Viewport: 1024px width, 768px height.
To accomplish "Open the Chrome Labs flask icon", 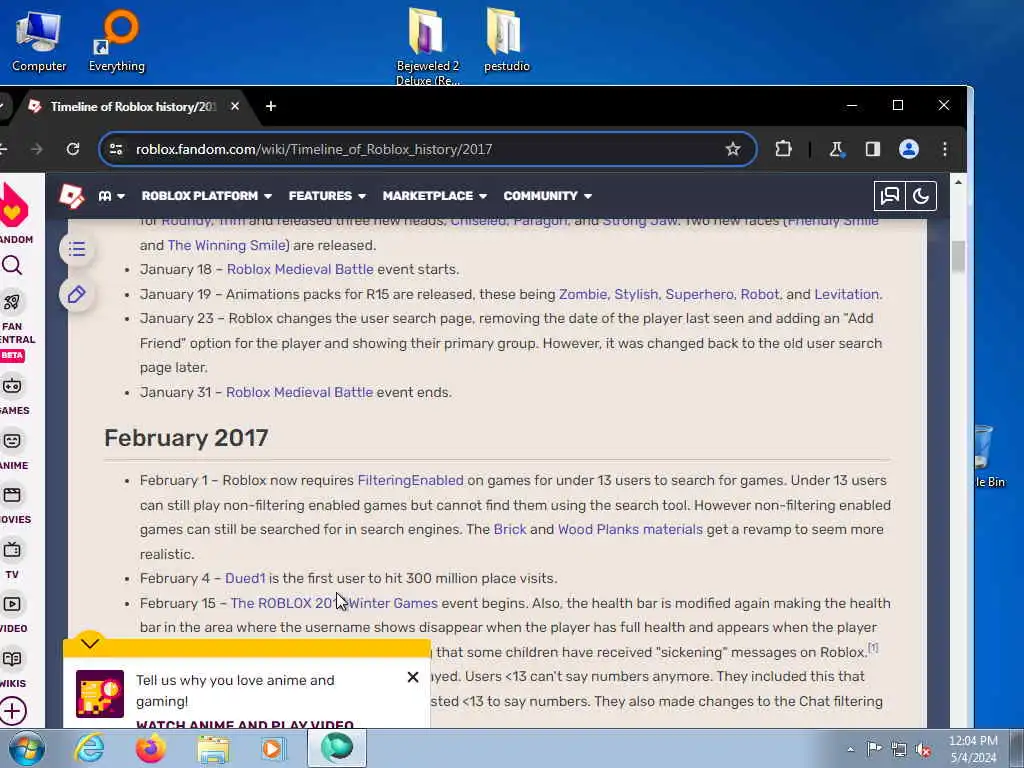I will (836, 149).
